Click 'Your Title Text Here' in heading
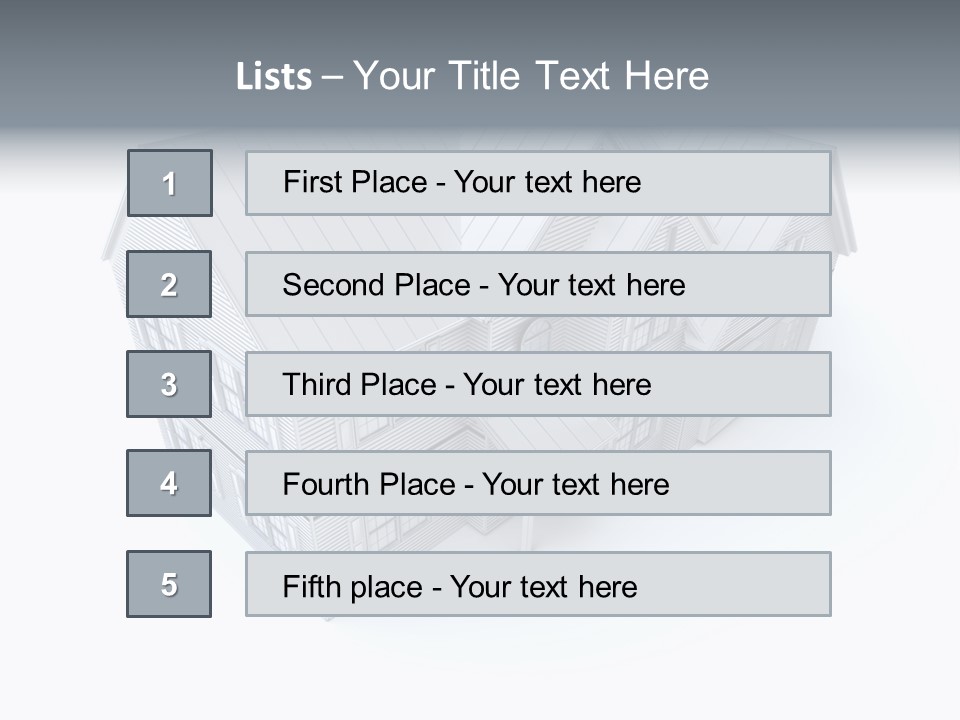Screen dimensions: 960x720 click(x=530, y=76)
